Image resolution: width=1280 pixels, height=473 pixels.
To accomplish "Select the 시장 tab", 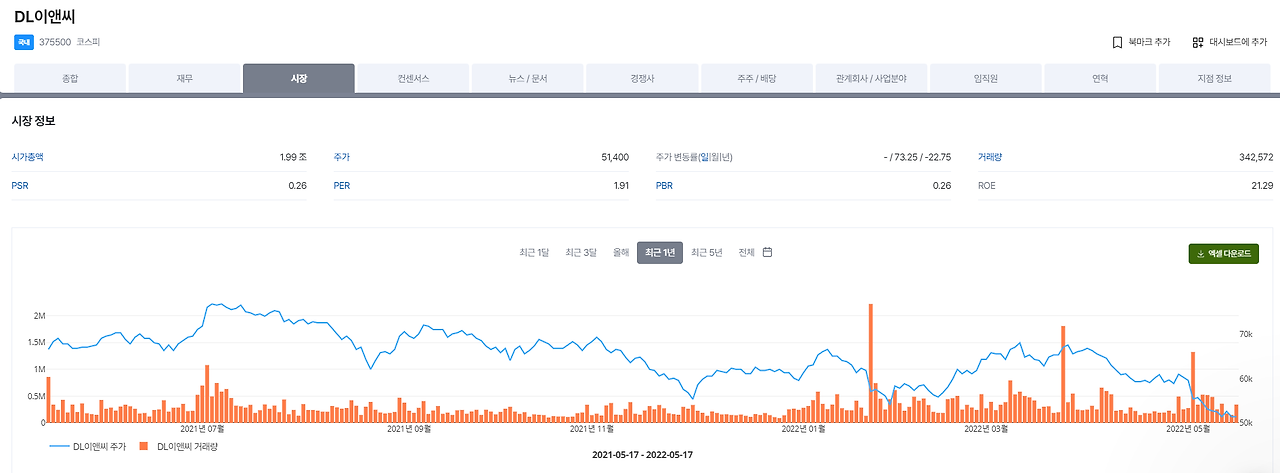I will point(299,78).
